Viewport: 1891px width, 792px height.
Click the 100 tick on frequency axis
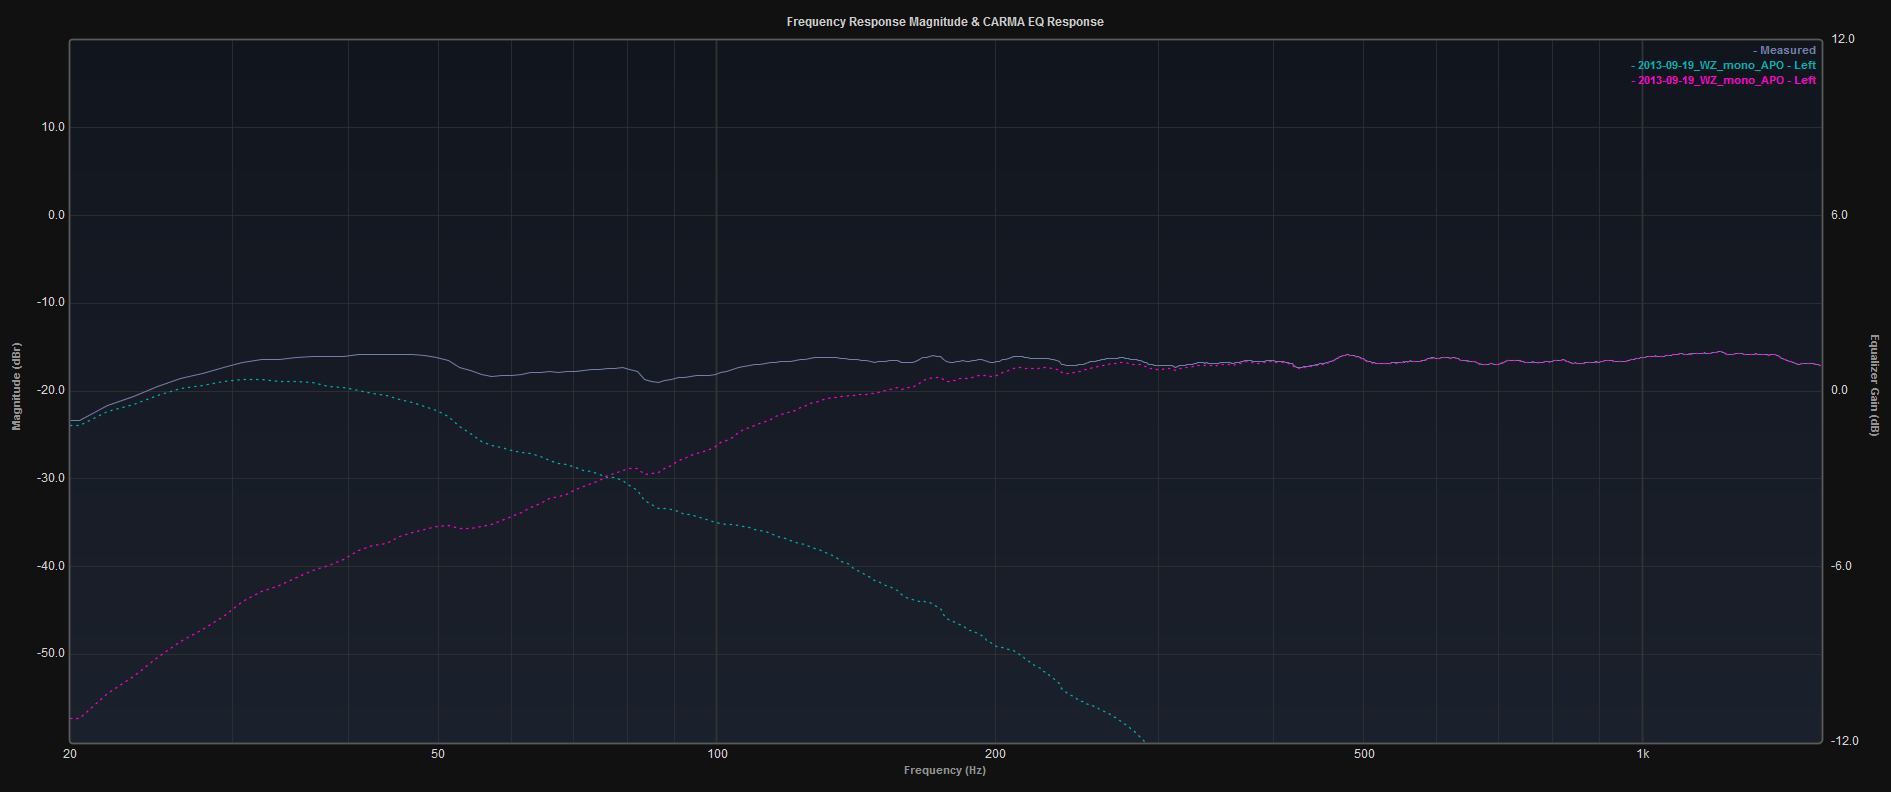click(717, 754)
